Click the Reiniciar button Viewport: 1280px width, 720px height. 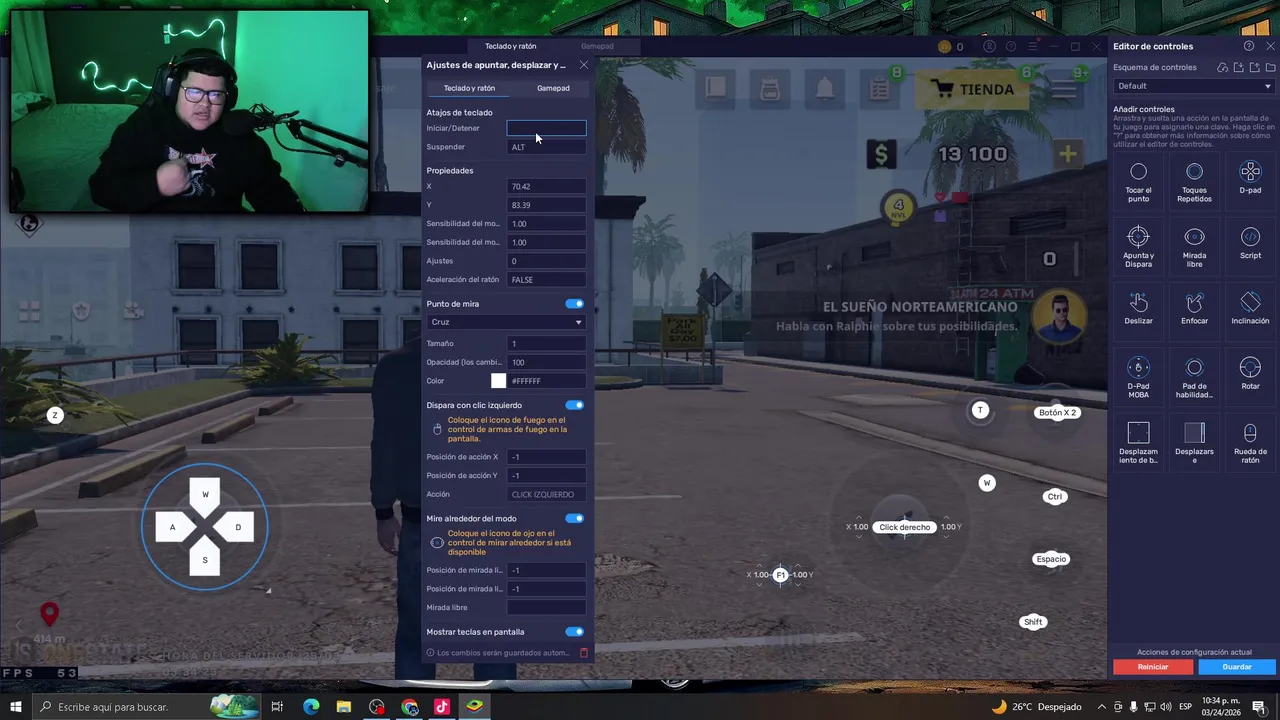click(x=1153, y=667)
